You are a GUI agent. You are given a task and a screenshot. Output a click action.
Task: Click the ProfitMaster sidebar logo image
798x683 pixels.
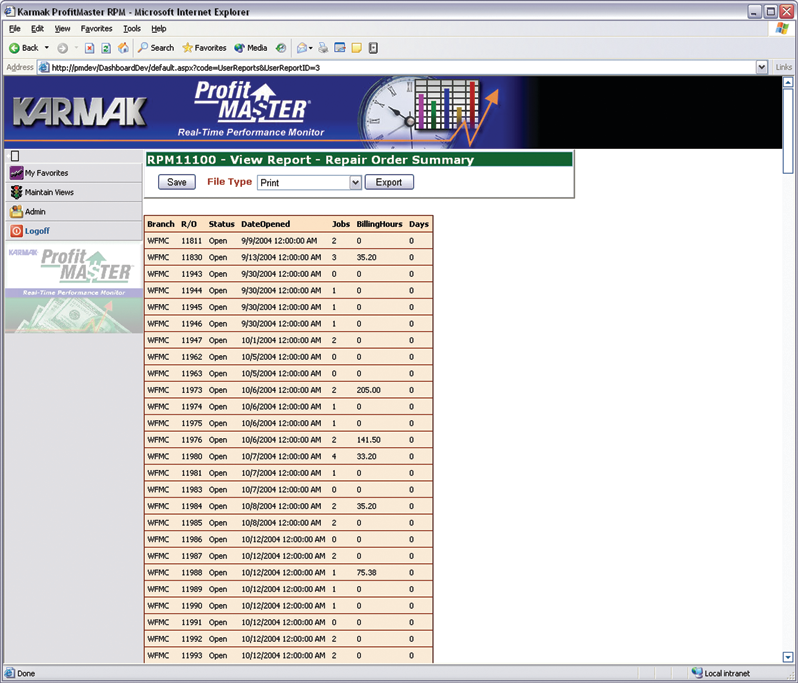click(x=74, y=289)
